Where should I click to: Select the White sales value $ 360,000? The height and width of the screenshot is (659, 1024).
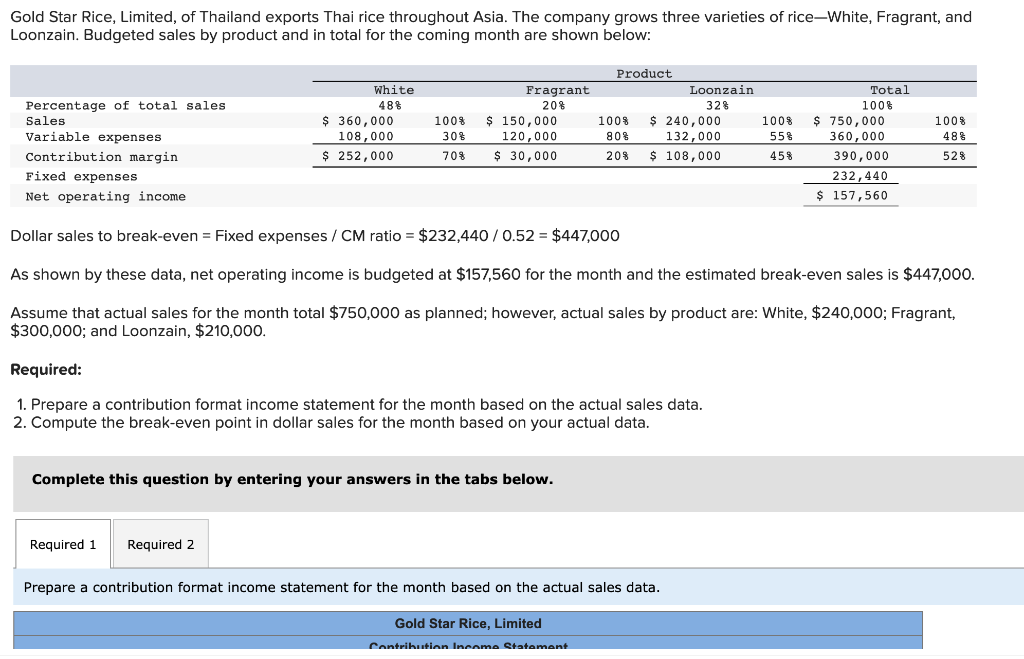(x=358, y=121)
